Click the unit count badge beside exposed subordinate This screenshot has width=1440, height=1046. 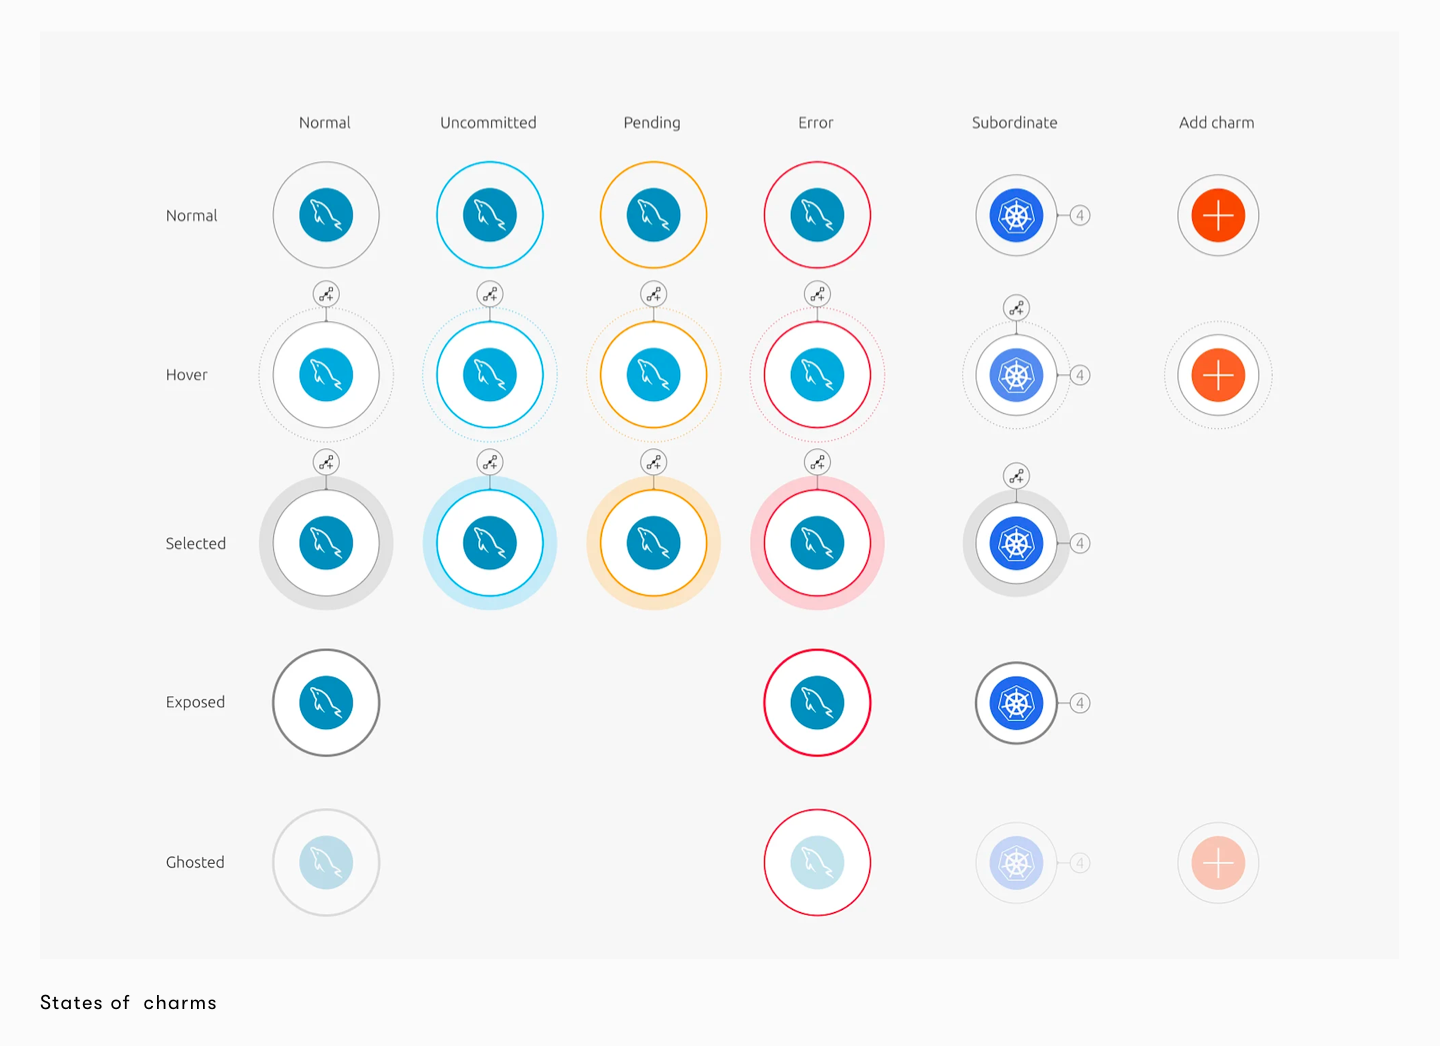1080,703
